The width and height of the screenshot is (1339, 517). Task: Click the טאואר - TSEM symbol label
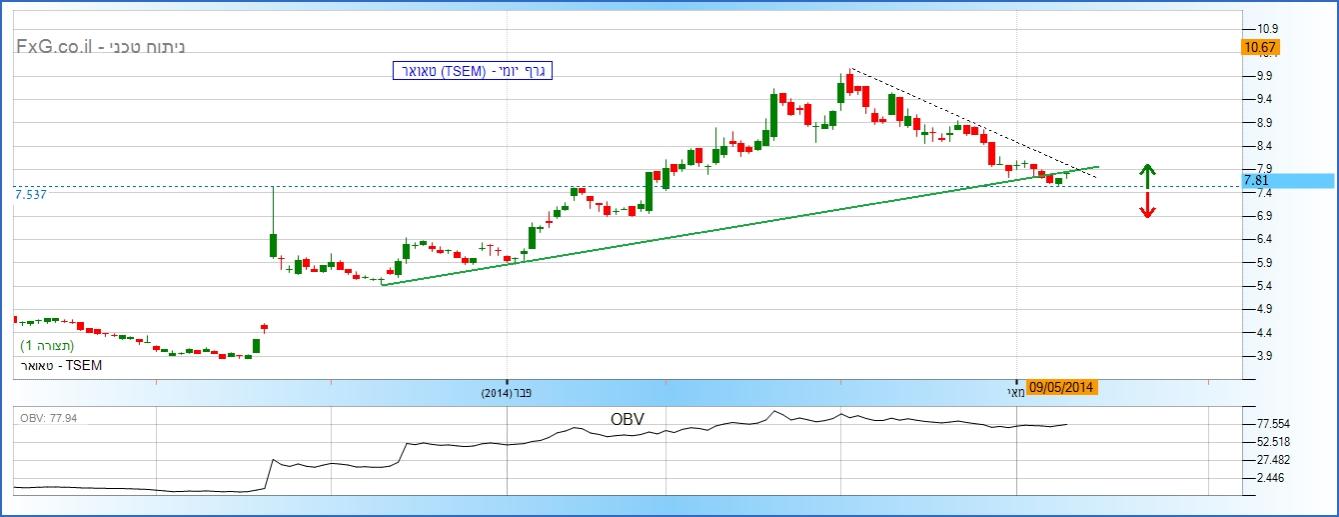click(60, 366)
